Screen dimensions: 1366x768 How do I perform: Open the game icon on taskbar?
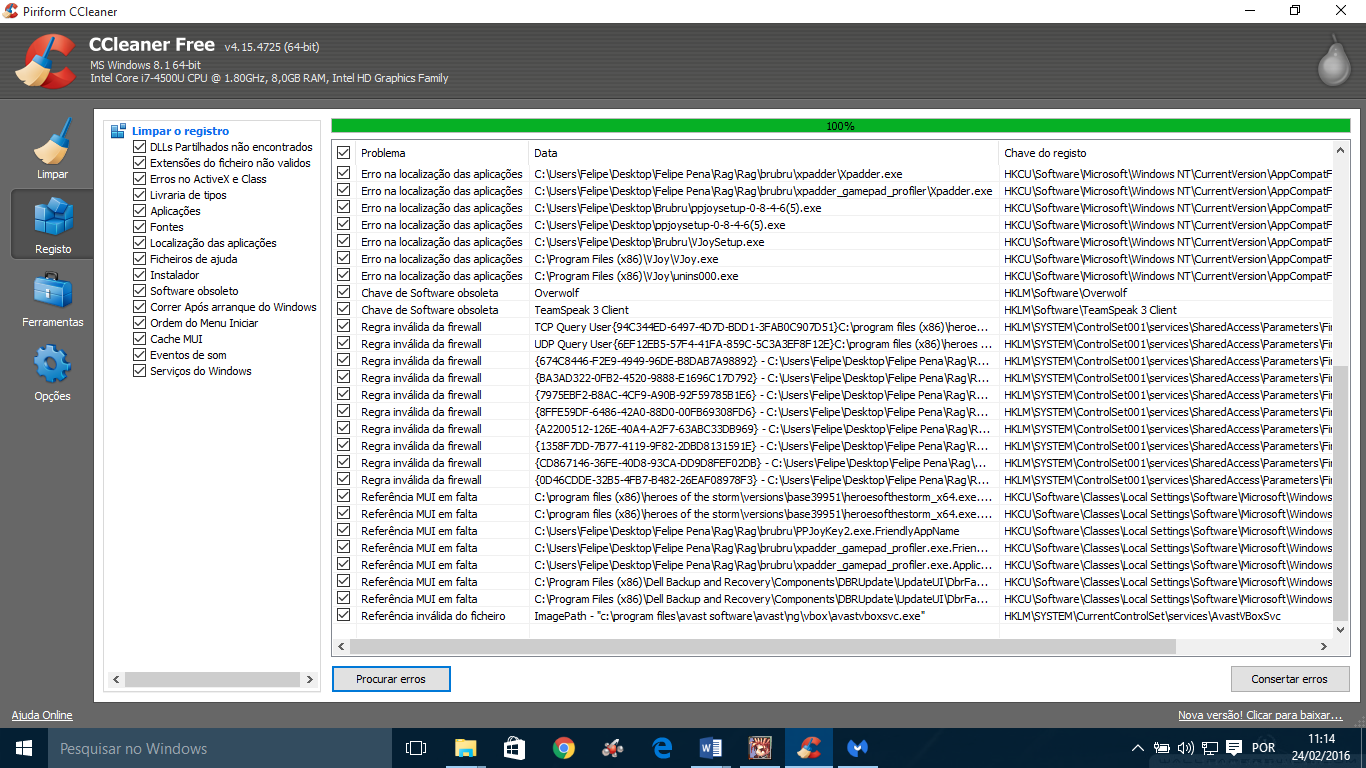[759, 748]
